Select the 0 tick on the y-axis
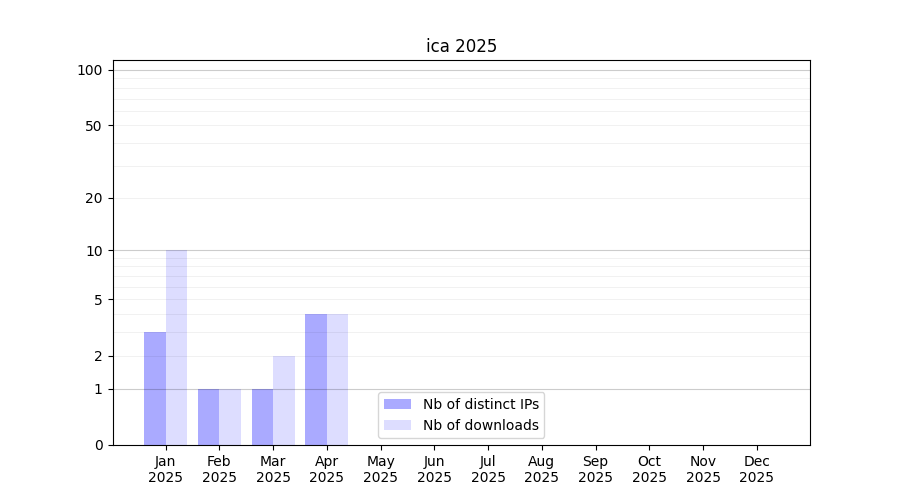900x500 pixels. tap(98, 445)
